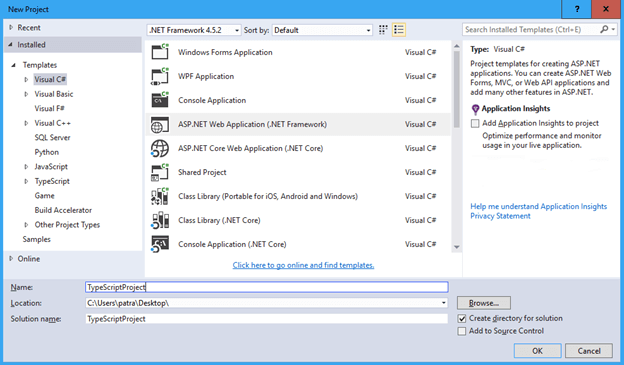Expand the TypeScript tree node arrow

coord(26,181)
